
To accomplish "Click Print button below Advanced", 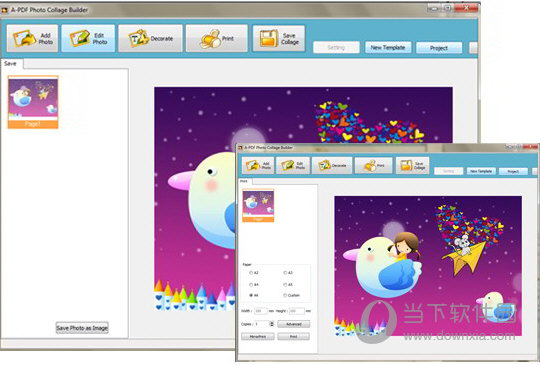I will (293, 336).
